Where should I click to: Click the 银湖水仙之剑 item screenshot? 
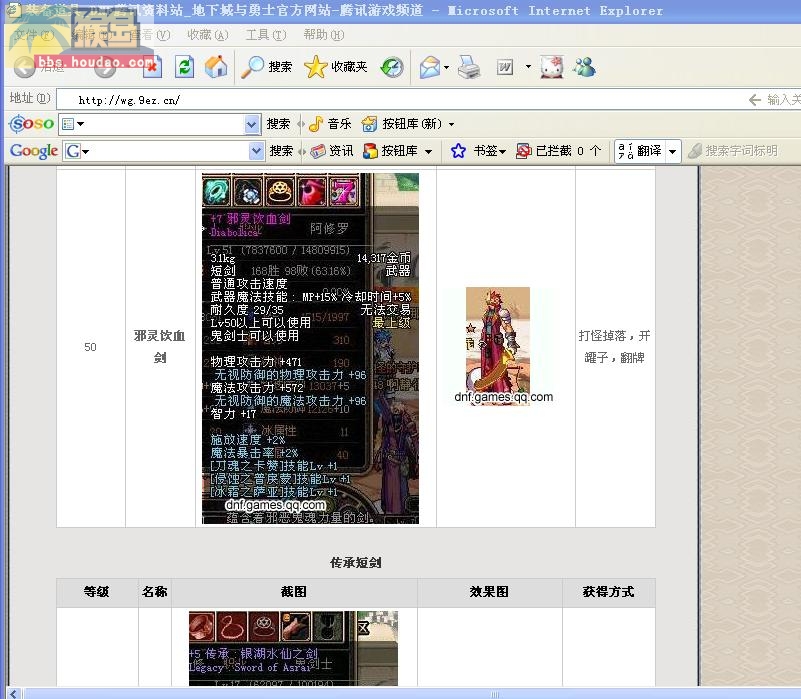coord(293,648)
